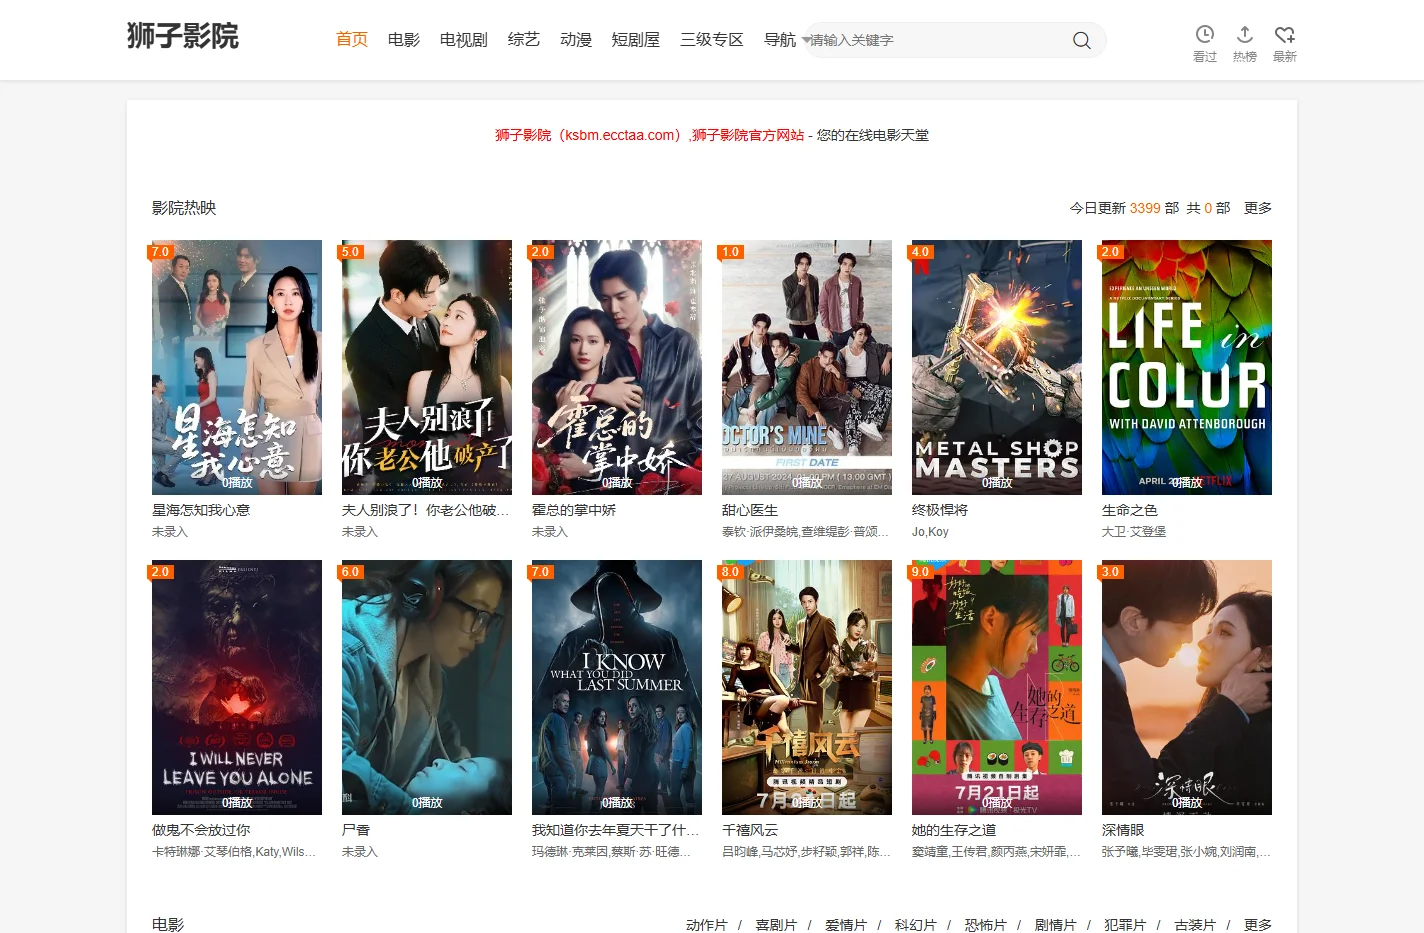Click the 霍总的掌中娇 title text
This screenshot has height=933, width=1424.
tap(574, 510)
